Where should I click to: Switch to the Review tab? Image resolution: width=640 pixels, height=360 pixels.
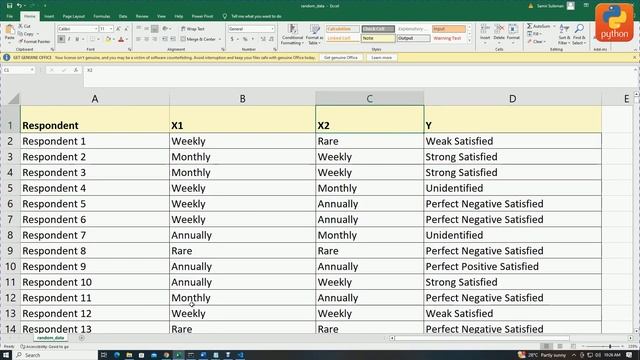pyautogui.click(x=142, y=16)
